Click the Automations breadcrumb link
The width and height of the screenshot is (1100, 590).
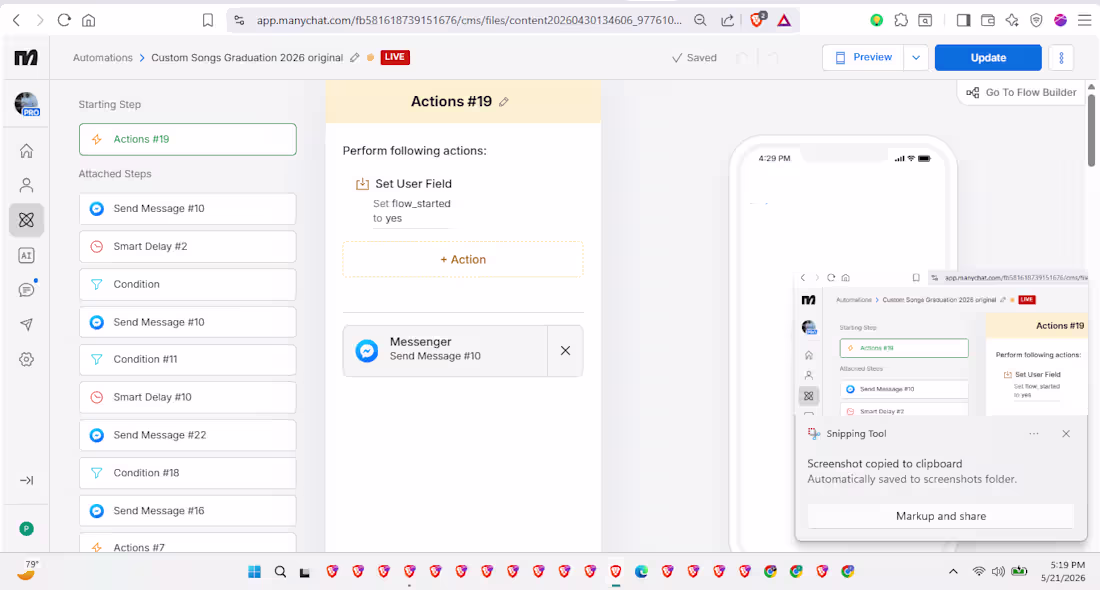point(102,58)
